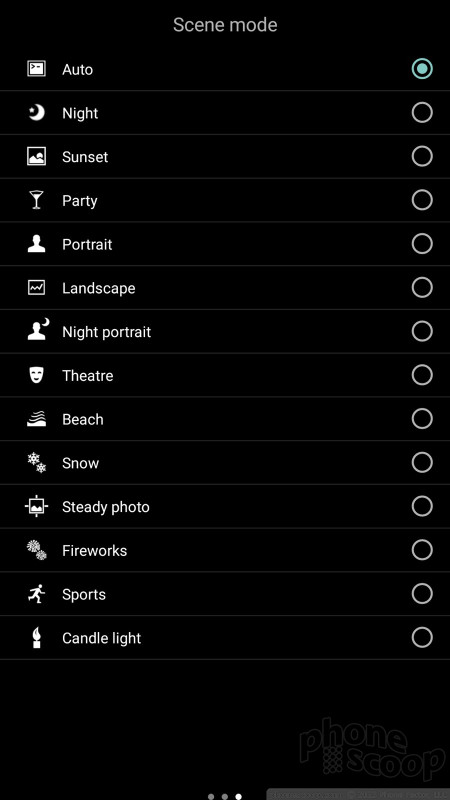Click the Night portrait silhouette icon
The width and height of the screenshot is (450, 800).
[x=38, y=330]
